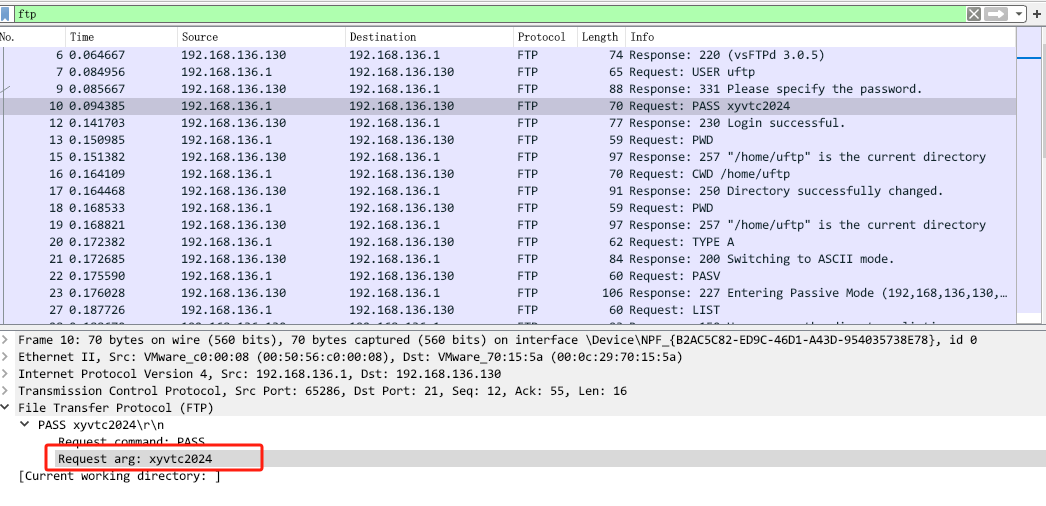Clear the ftp display filter

[x=974, y=14]
